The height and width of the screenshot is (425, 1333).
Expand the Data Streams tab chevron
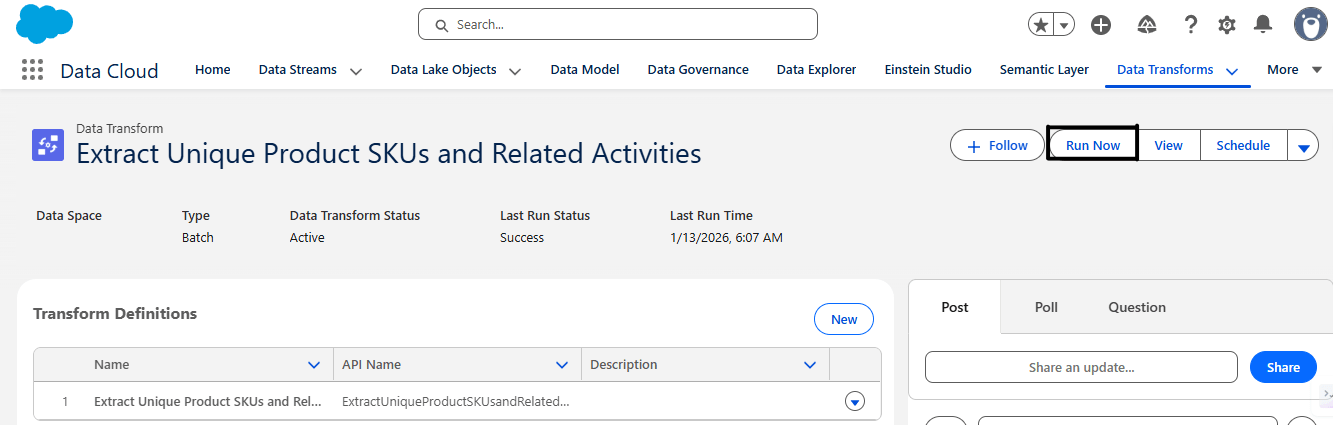tap(355, 71)
